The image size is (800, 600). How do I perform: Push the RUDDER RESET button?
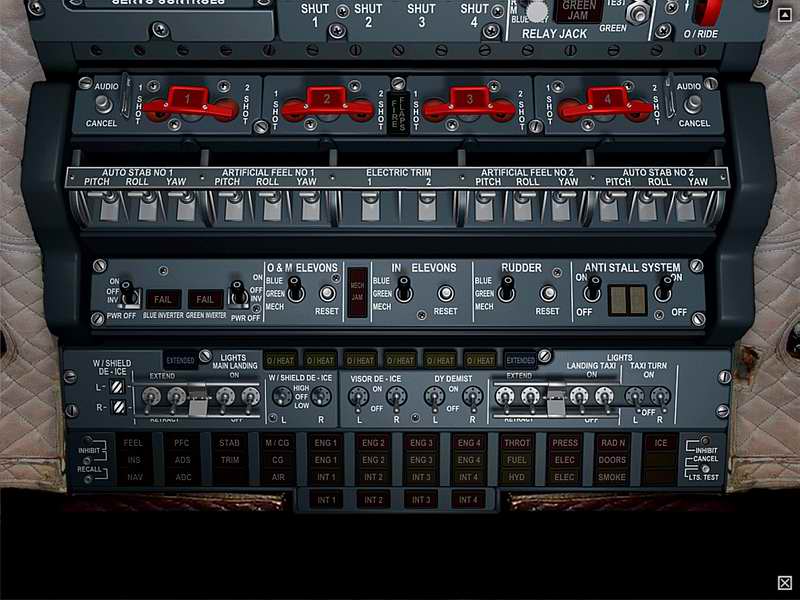point(547,293)
